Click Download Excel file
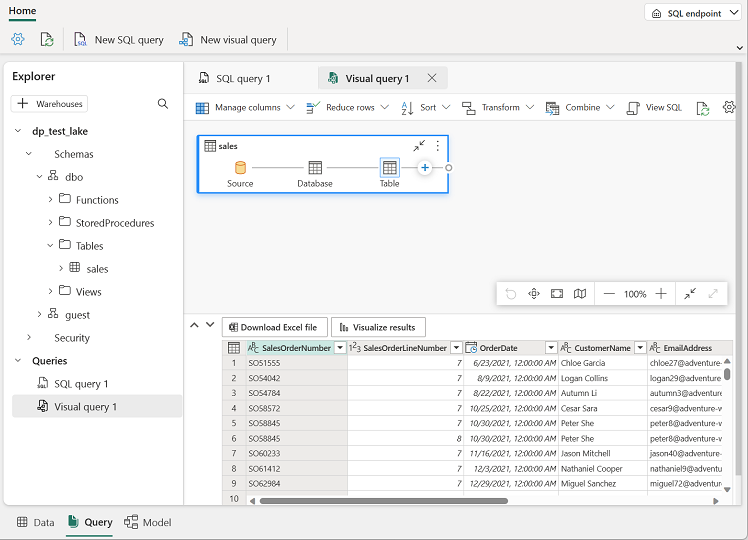The image size is (748, 540). (x=275, y=327)
